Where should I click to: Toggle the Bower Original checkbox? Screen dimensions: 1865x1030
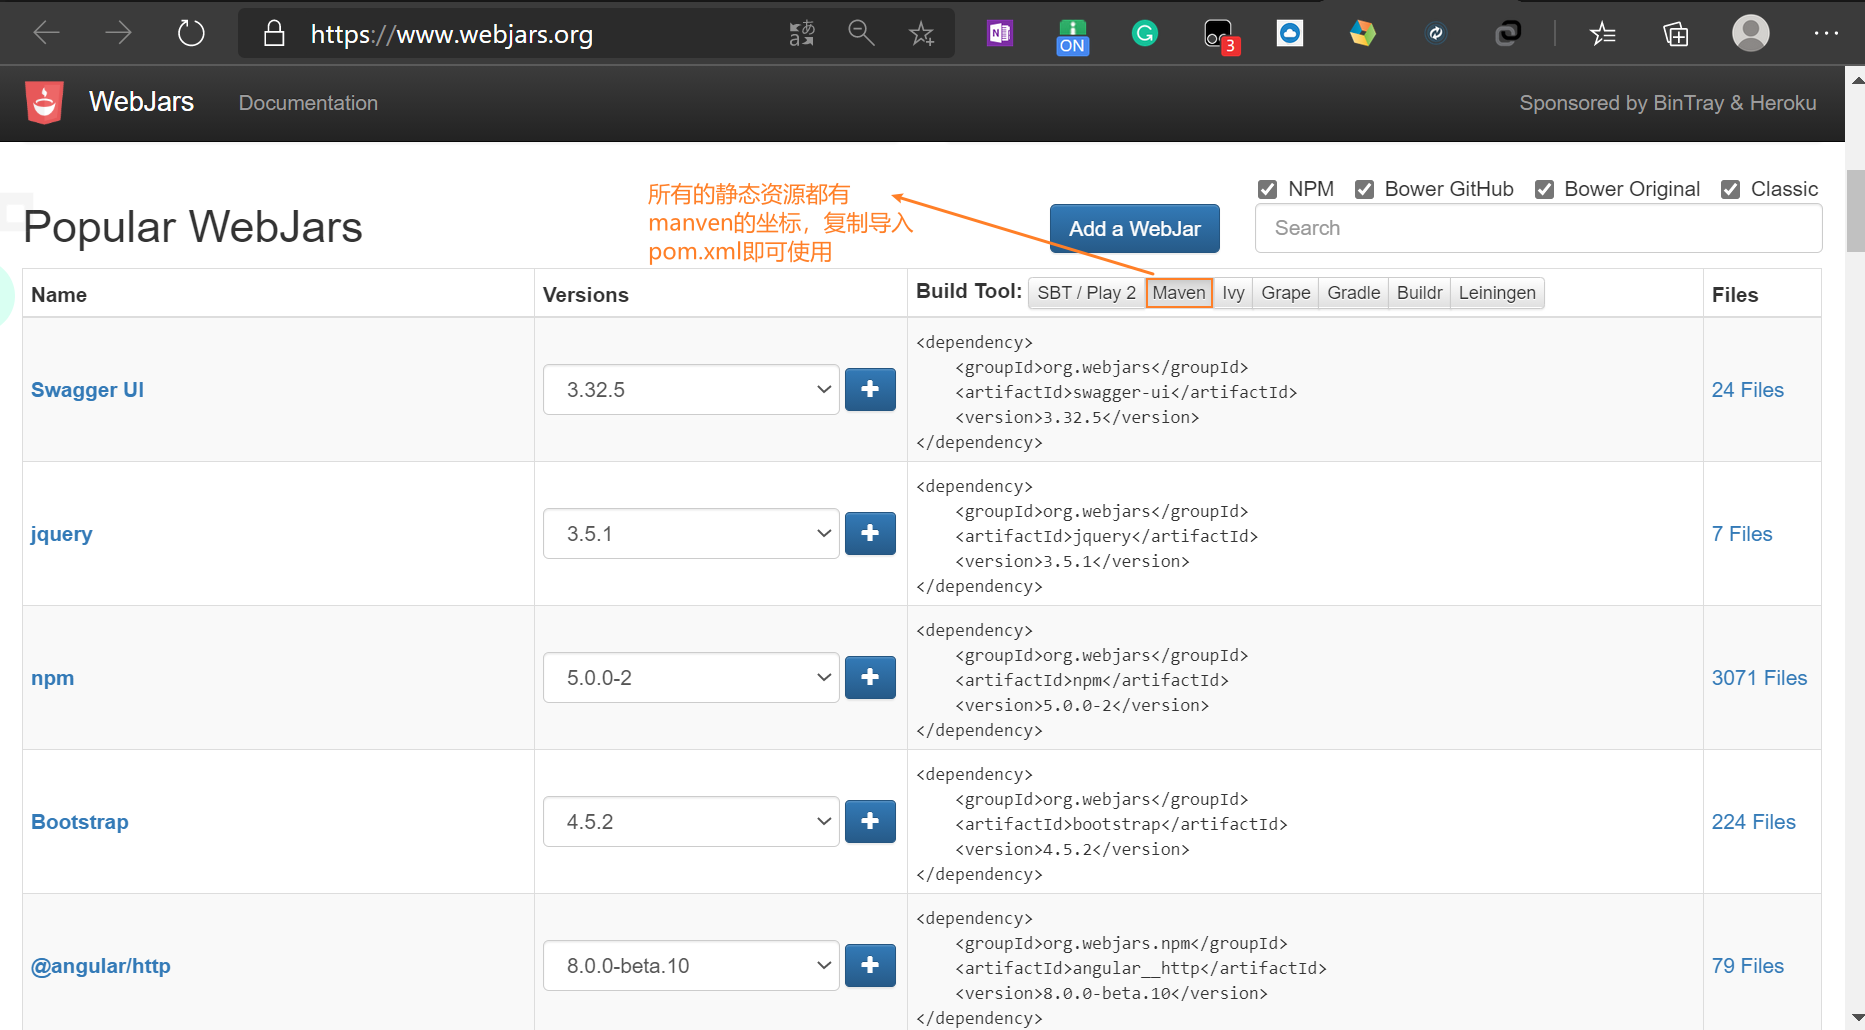[1544, 189]
